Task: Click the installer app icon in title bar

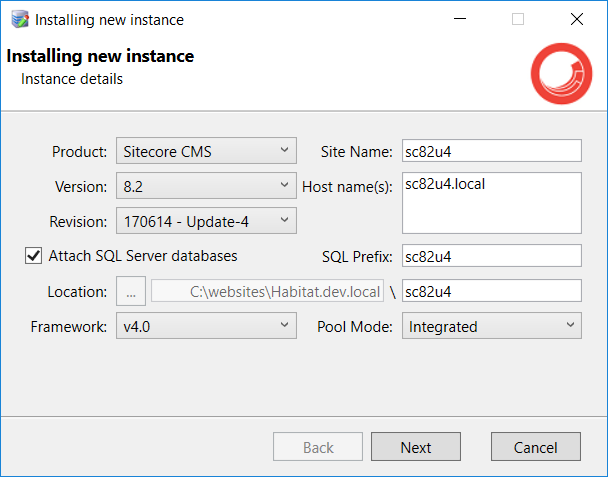Action: [x=20, y=19]
